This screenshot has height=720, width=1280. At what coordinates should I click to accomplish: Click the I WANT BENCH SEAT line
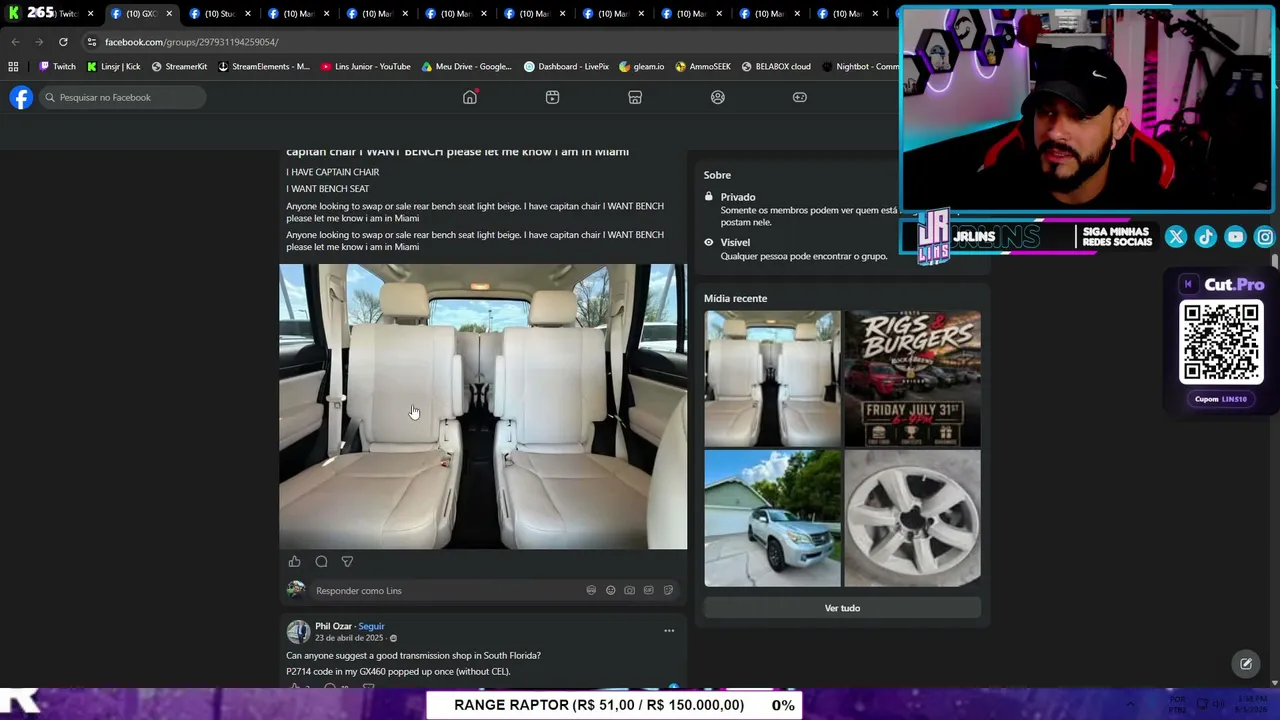pos(327,189)
